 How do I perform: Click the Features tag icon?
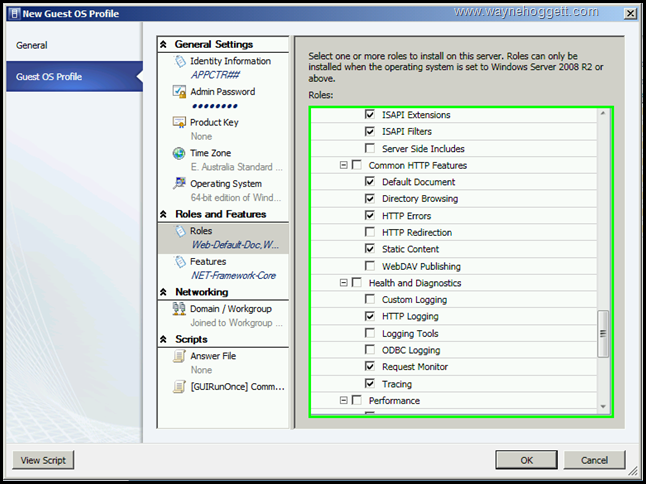180,262
